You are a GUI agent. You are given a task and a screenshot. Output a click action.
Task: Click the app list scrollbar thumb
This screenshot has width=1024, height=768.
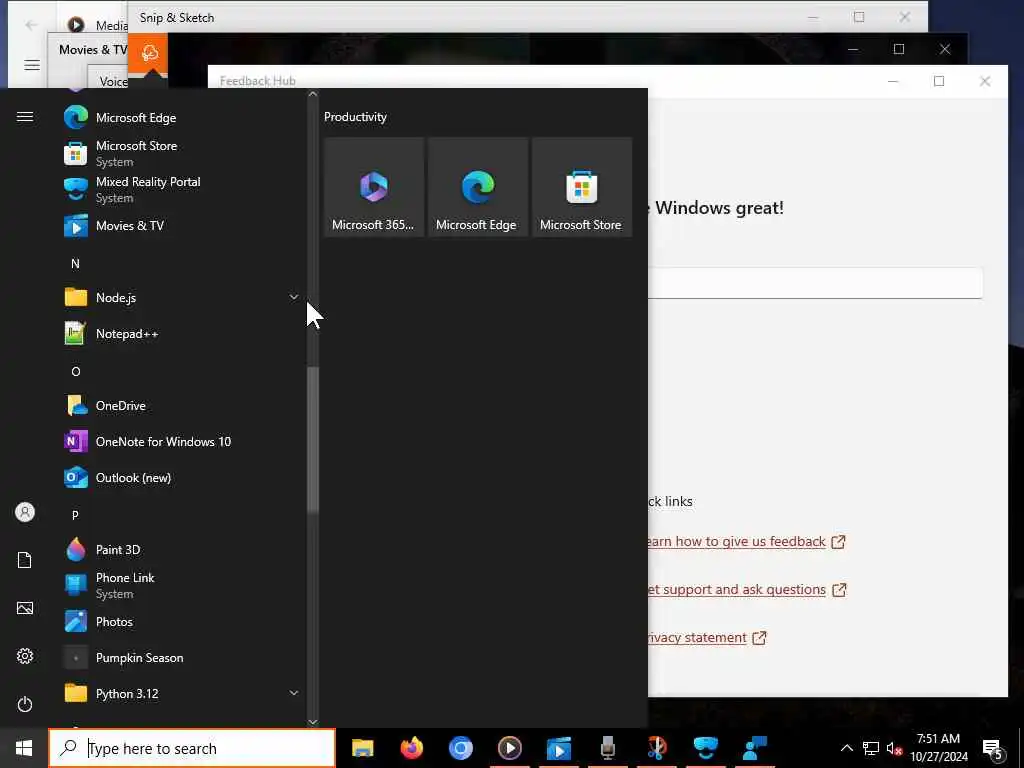coord(313,439)
